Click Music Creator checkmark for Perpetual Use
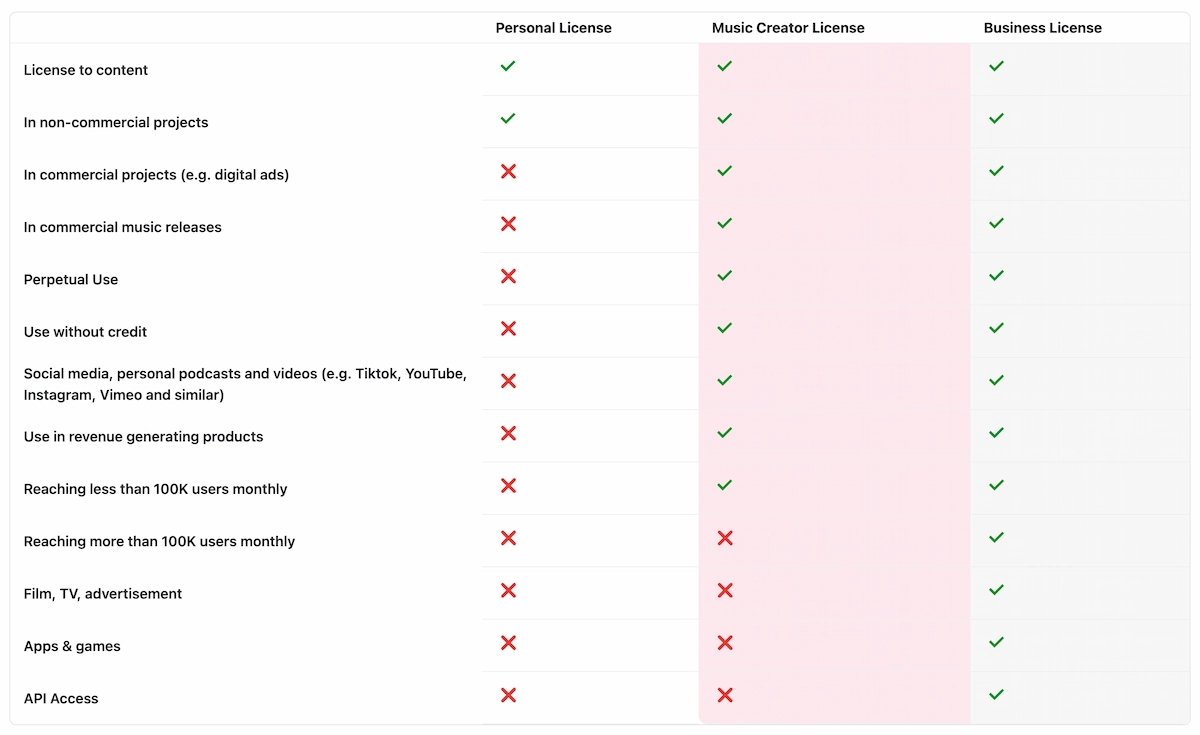This screenshot has width=1200, height=735. [x=725, y=275]
